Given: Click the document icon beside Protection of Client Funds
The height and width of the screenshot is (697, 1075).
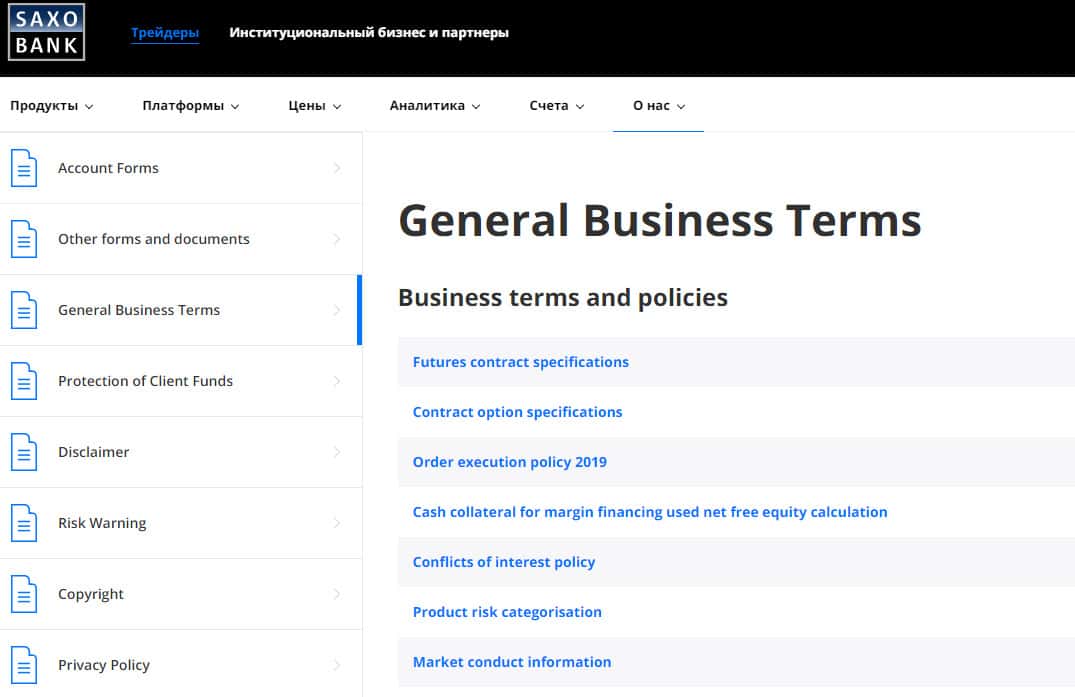Looking at the screenshot, I should (x=24, y=381).
